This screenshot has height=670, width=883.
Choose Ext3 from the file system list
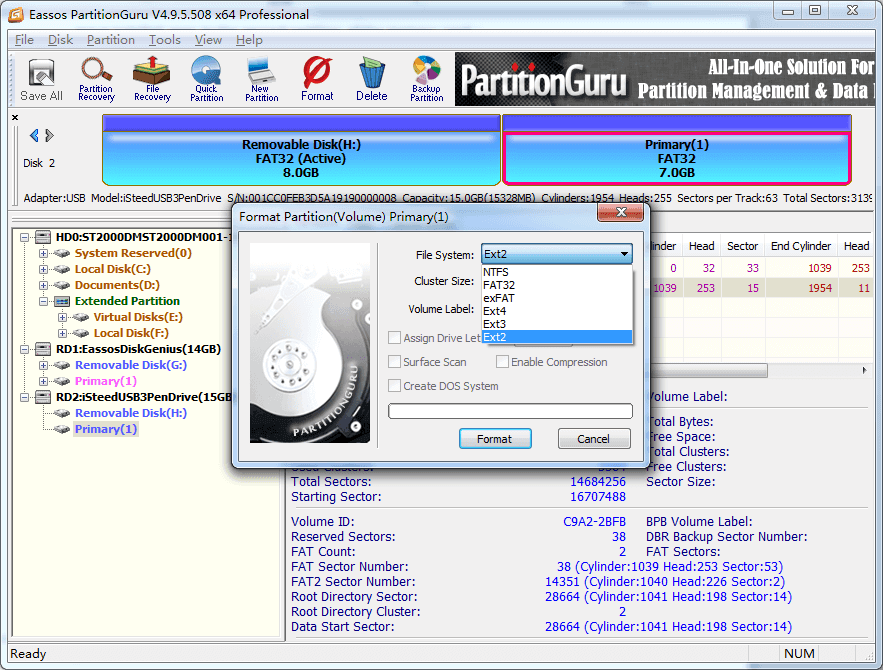[557, 324]
